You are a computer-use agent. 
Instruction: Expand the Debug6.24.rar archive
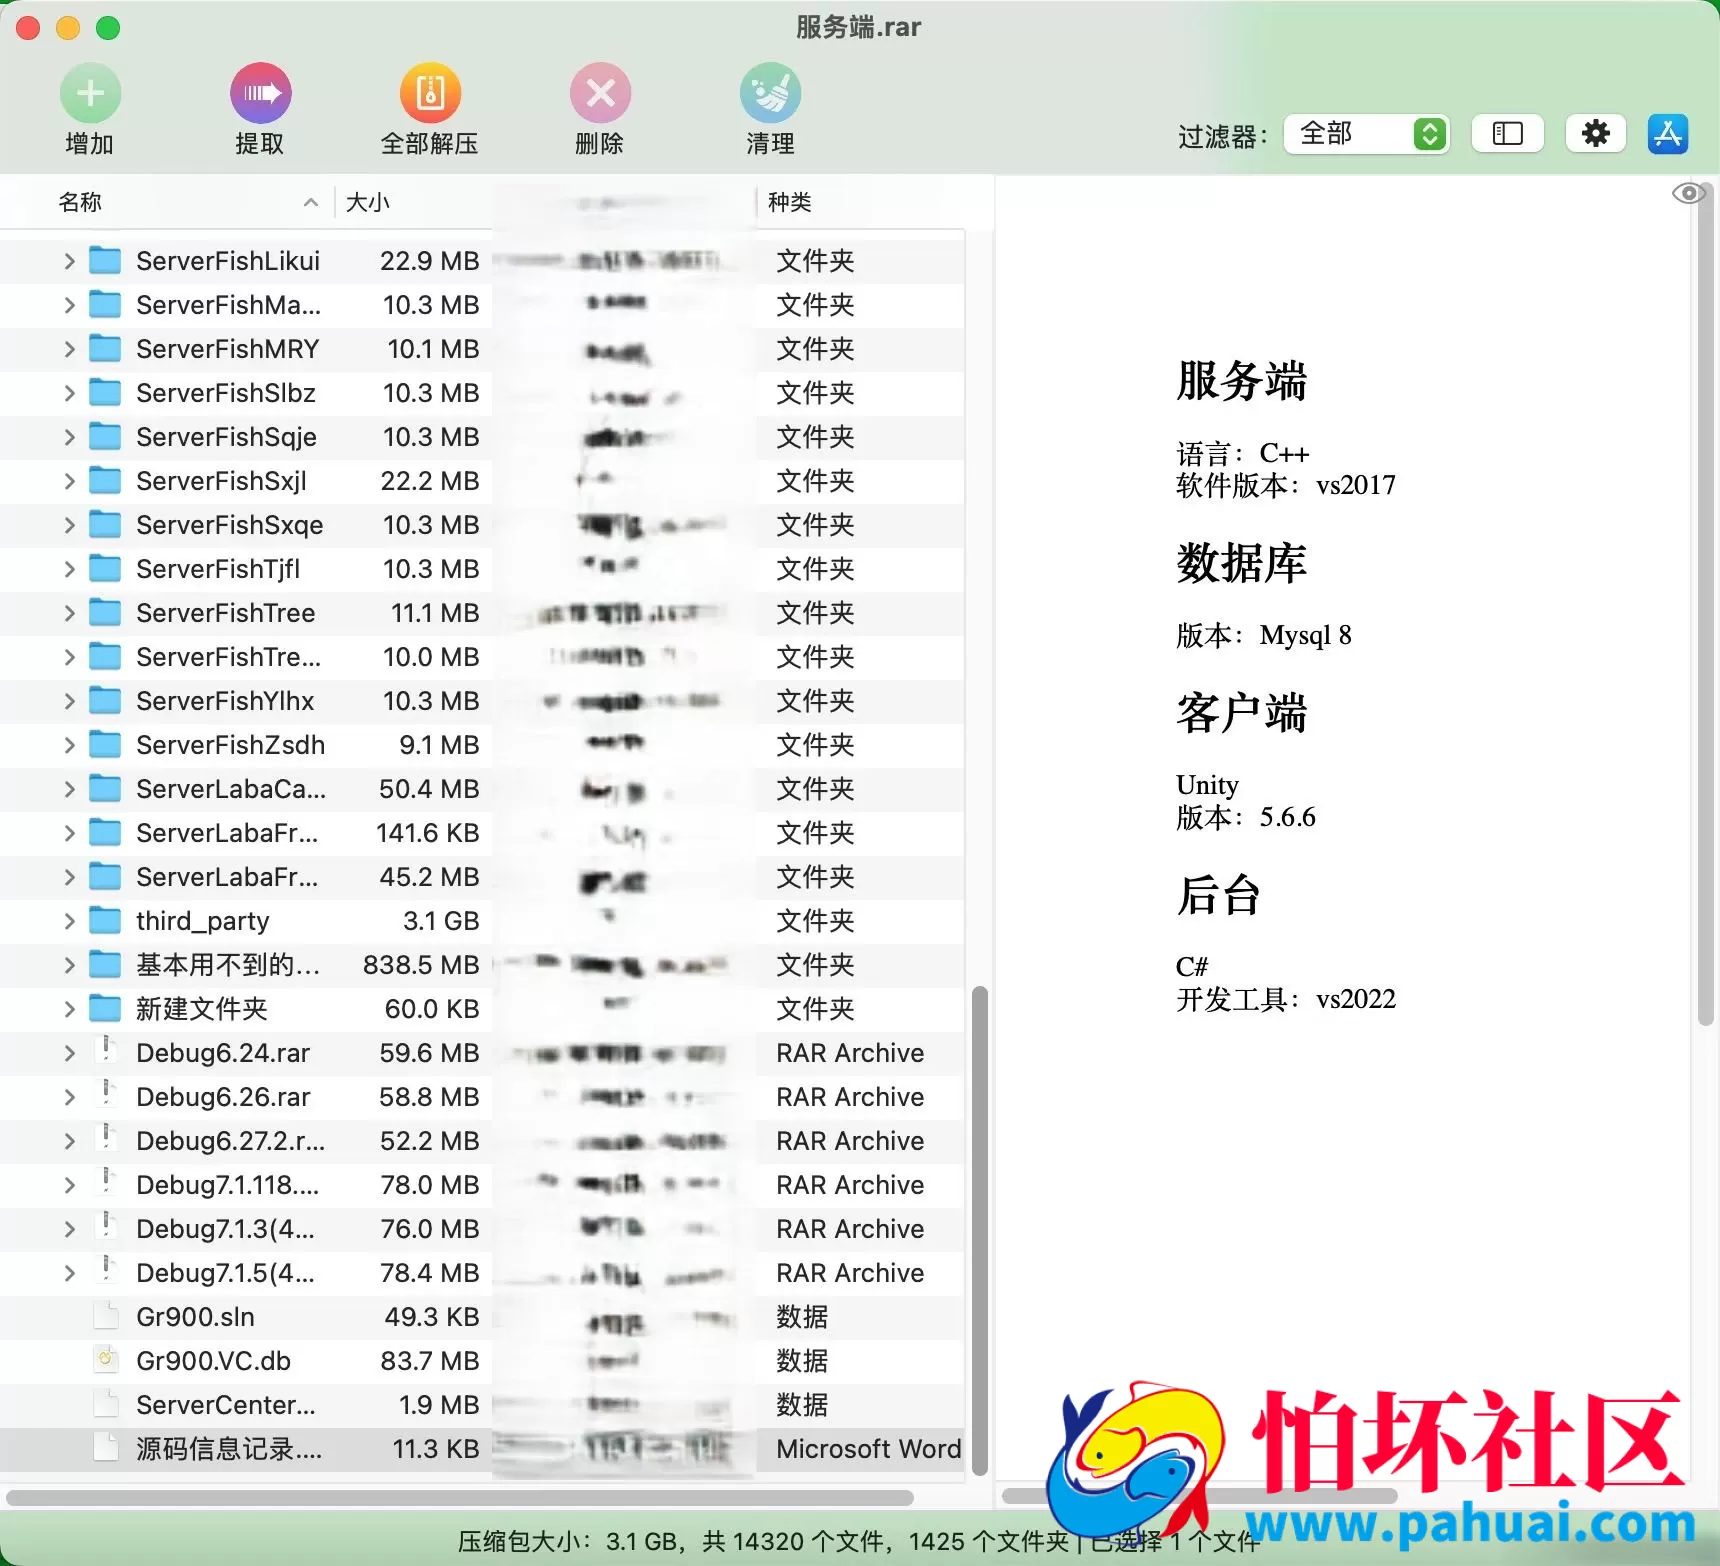(69, 1053)
